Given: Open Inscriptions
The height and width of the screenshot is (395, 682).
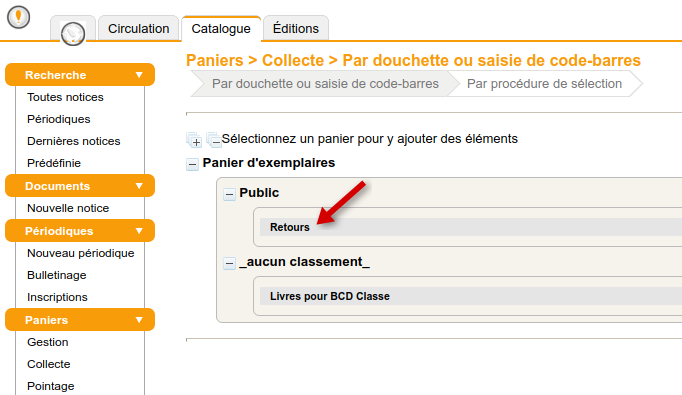Looking at the screenshot, I should 57,297.
